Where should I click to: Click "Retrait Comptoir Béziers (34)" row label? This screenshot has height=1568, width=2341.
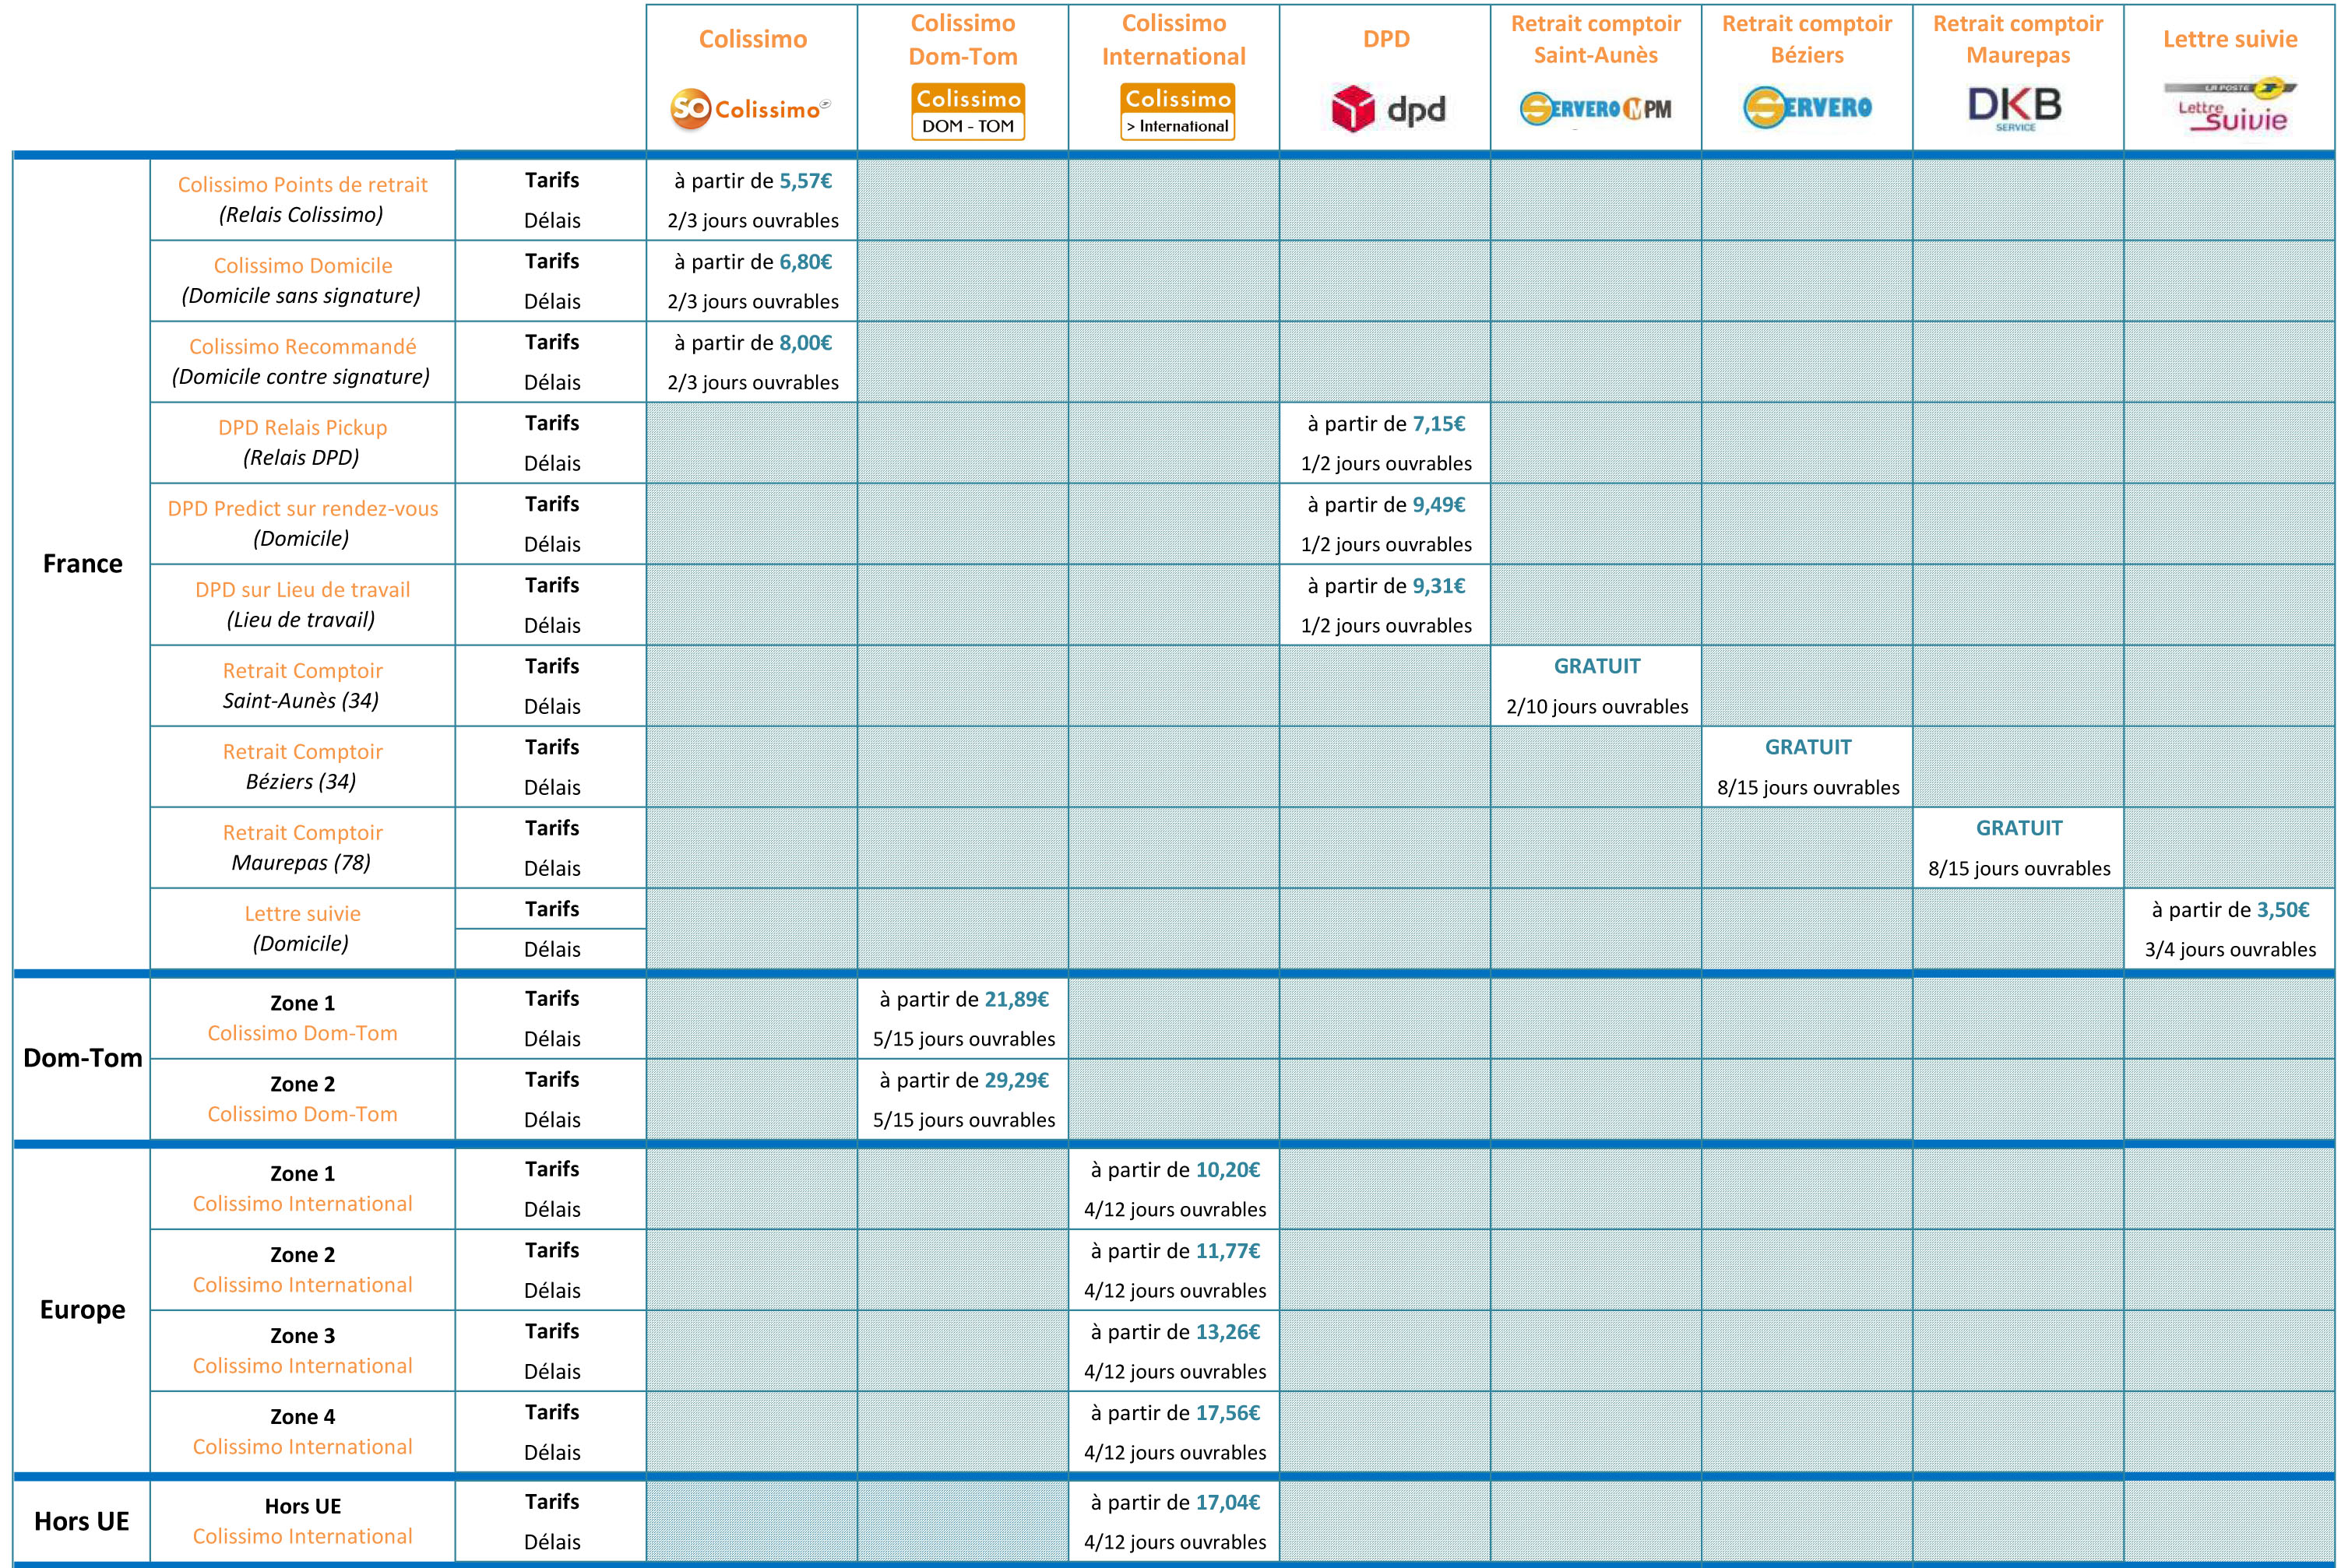tap(302, 766)
